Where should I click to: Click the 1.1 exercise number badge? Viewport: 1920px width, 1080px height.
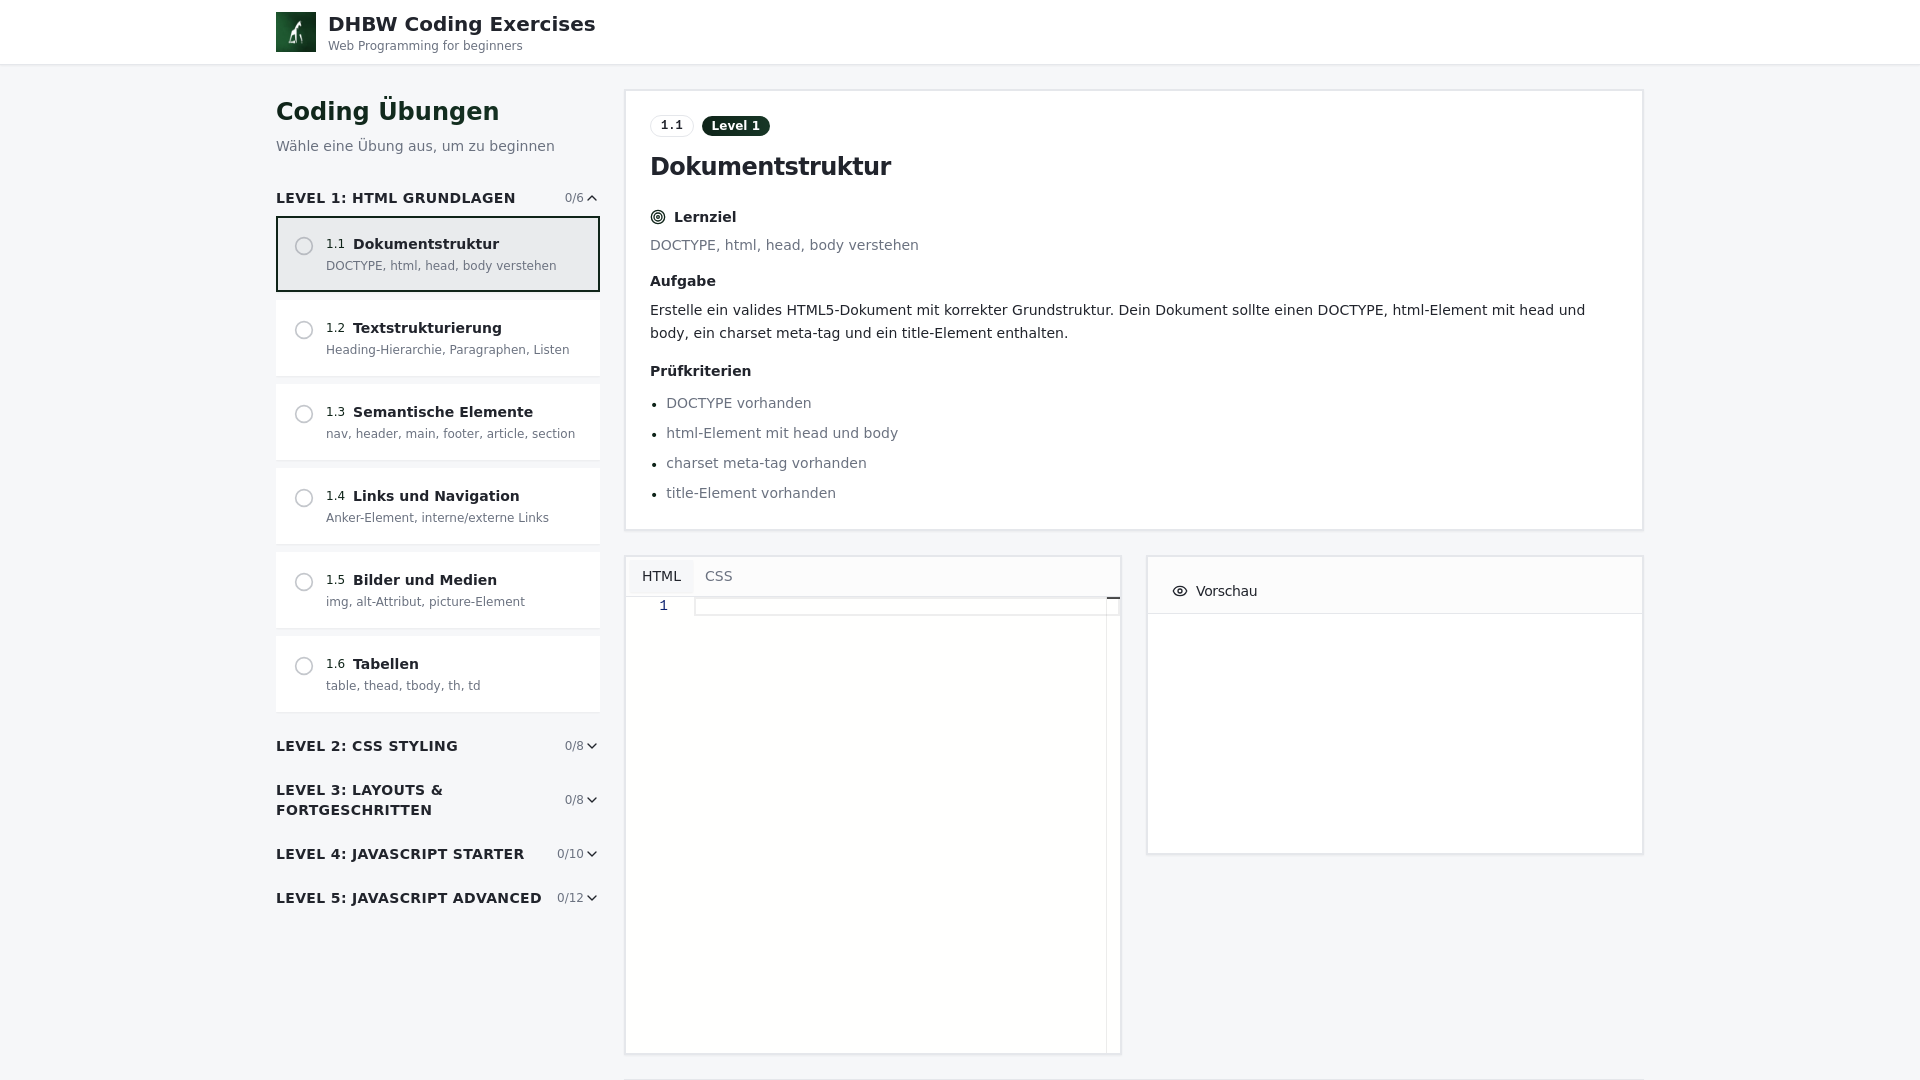(672, 126)
